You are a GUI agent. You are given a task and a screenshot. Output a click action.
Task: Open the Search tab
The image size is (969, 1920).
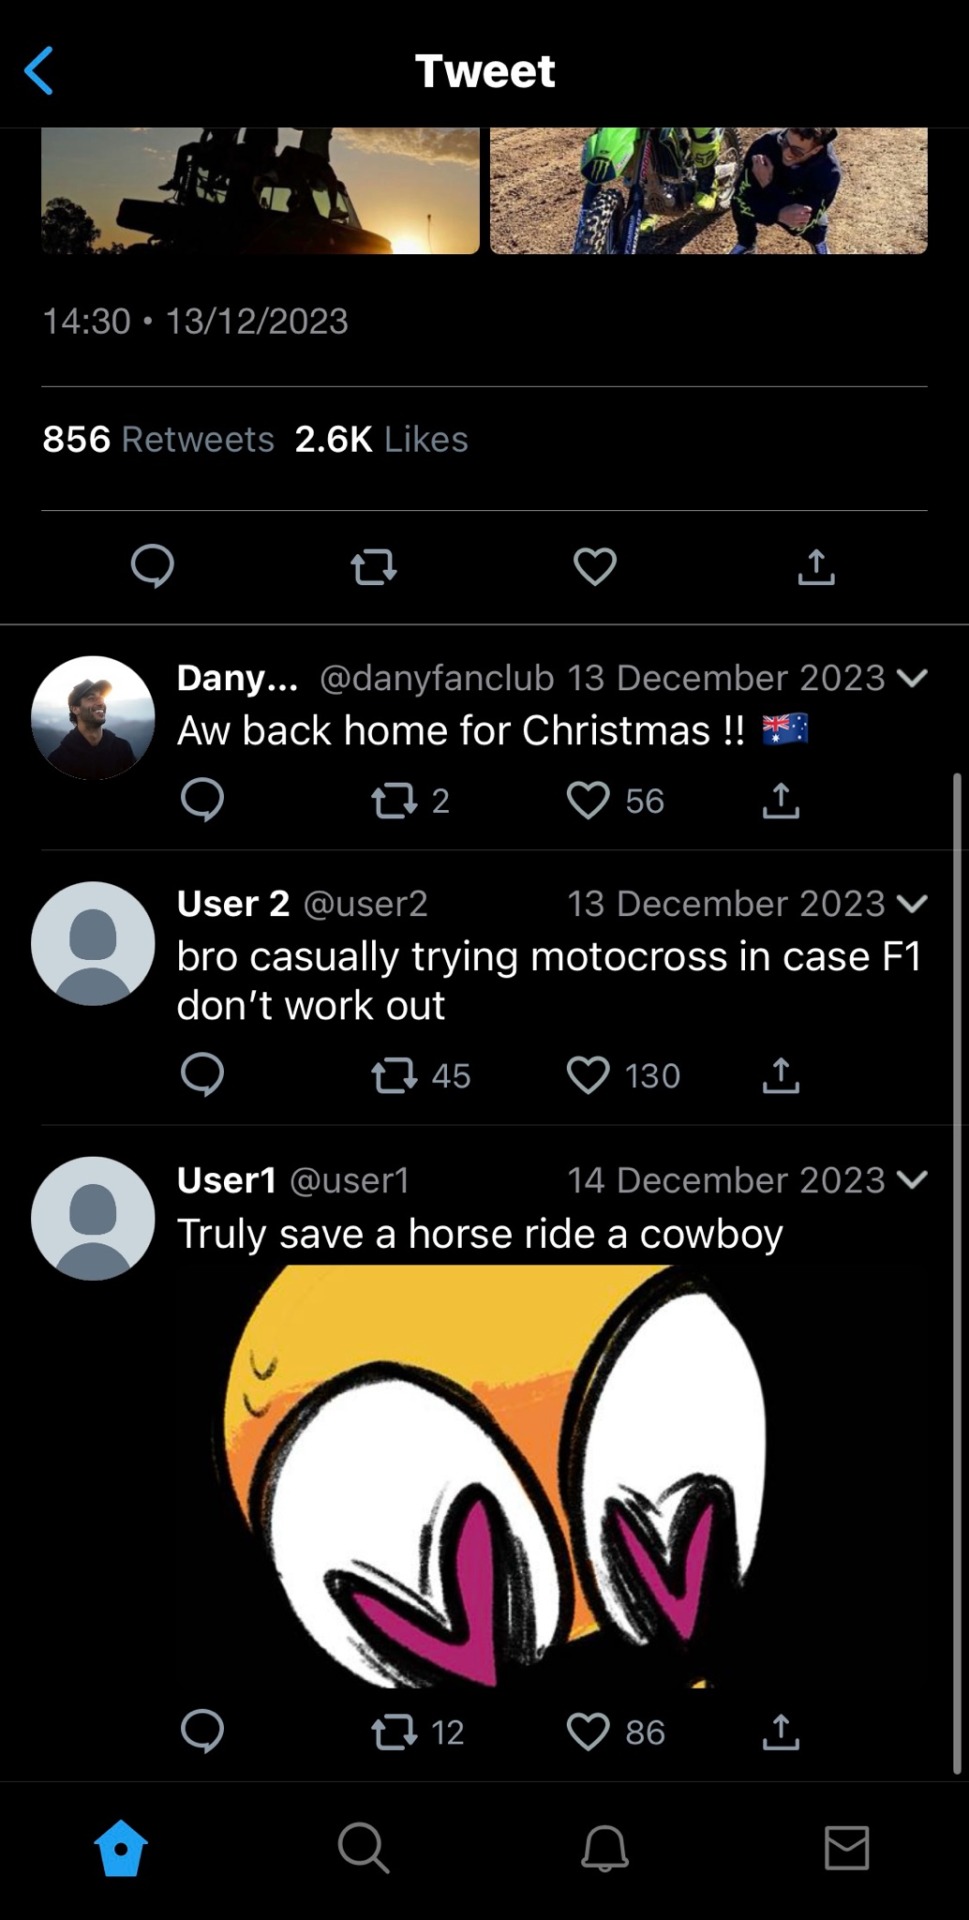tap(363, 1848)
